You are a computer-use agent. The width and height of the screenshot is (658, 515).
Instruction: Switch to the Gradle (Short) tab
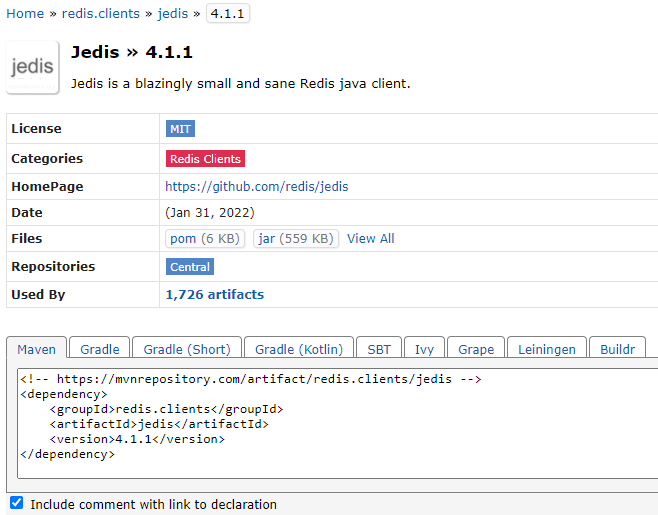[187, 349]
